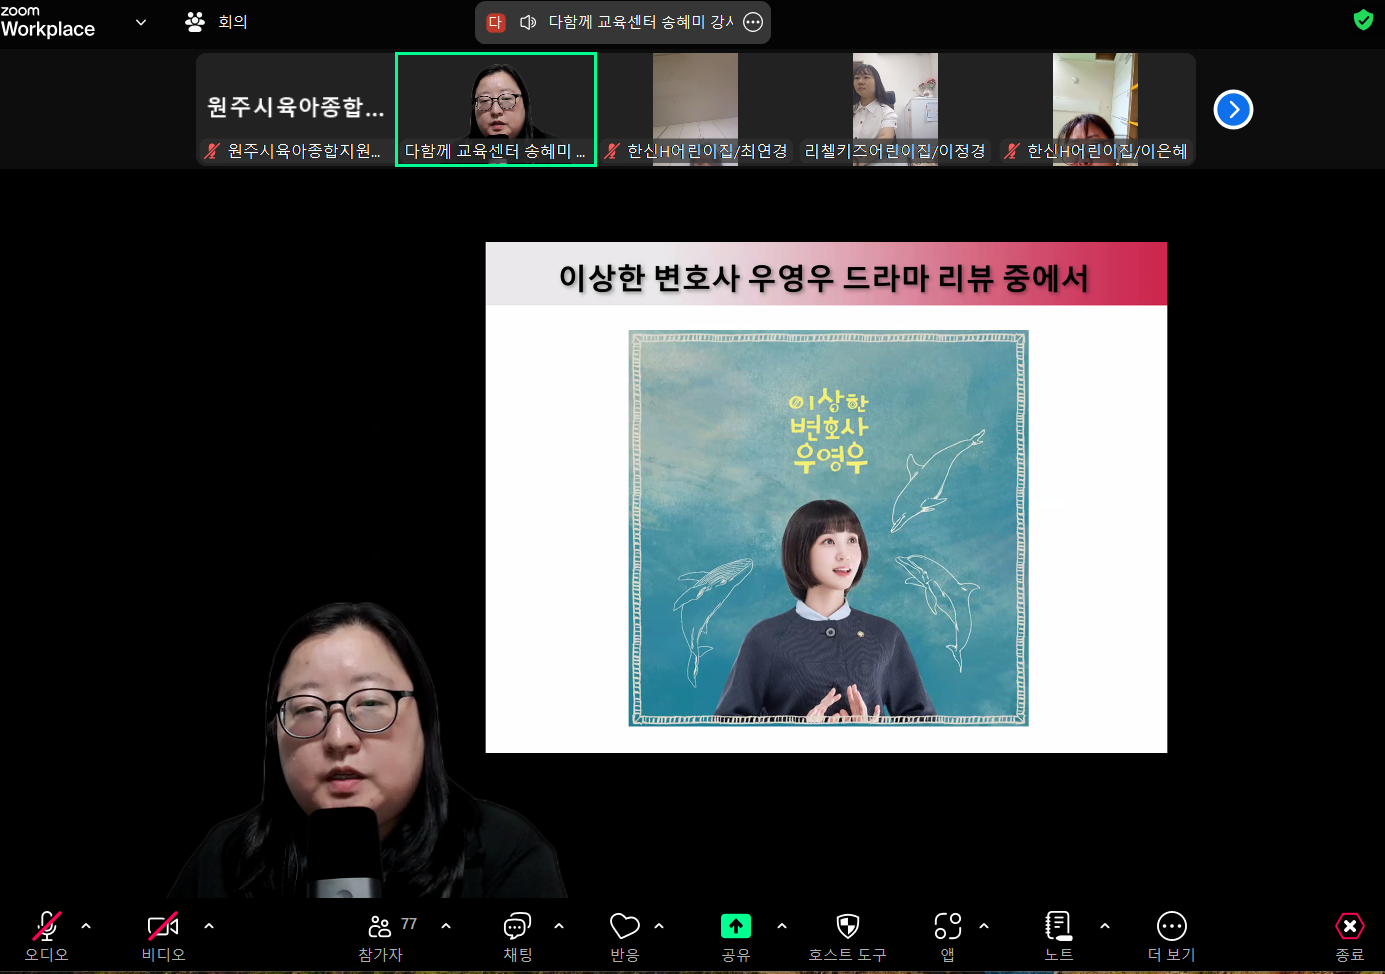The width and height of the screenshot is (1385, 974).
Task: Open the more options ellipsis in speaker banner
Action: point(753,22)
